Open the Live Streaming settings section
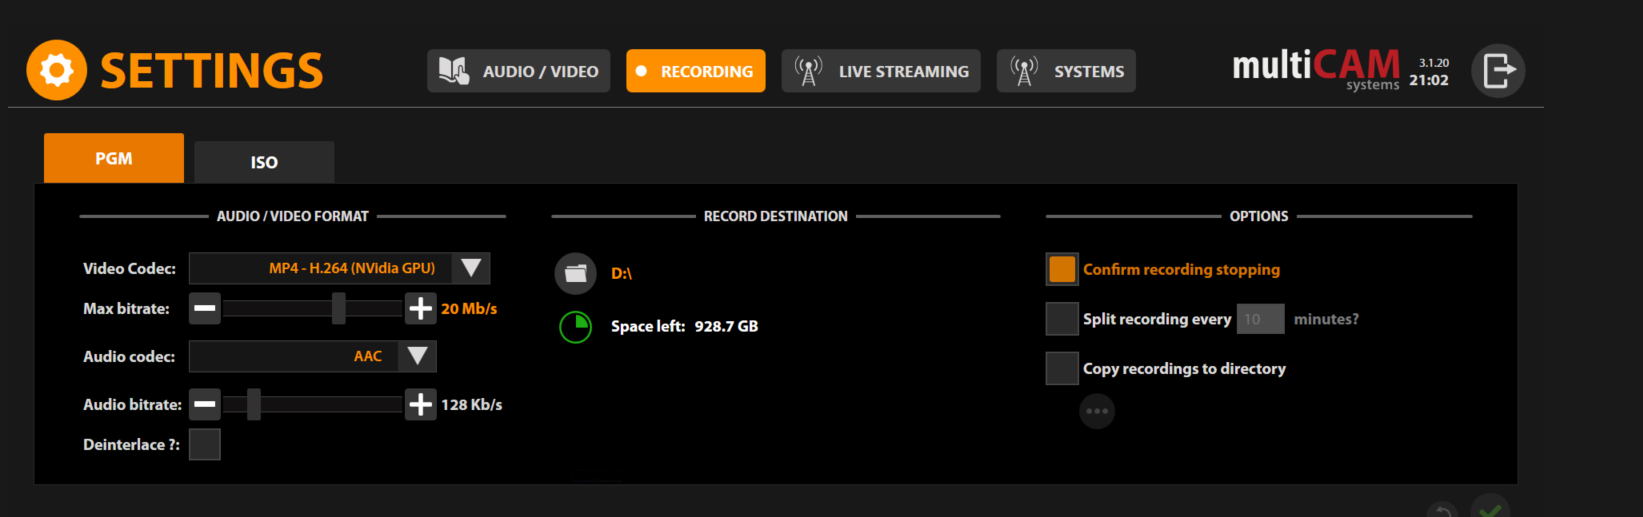 tap(881, 71)
